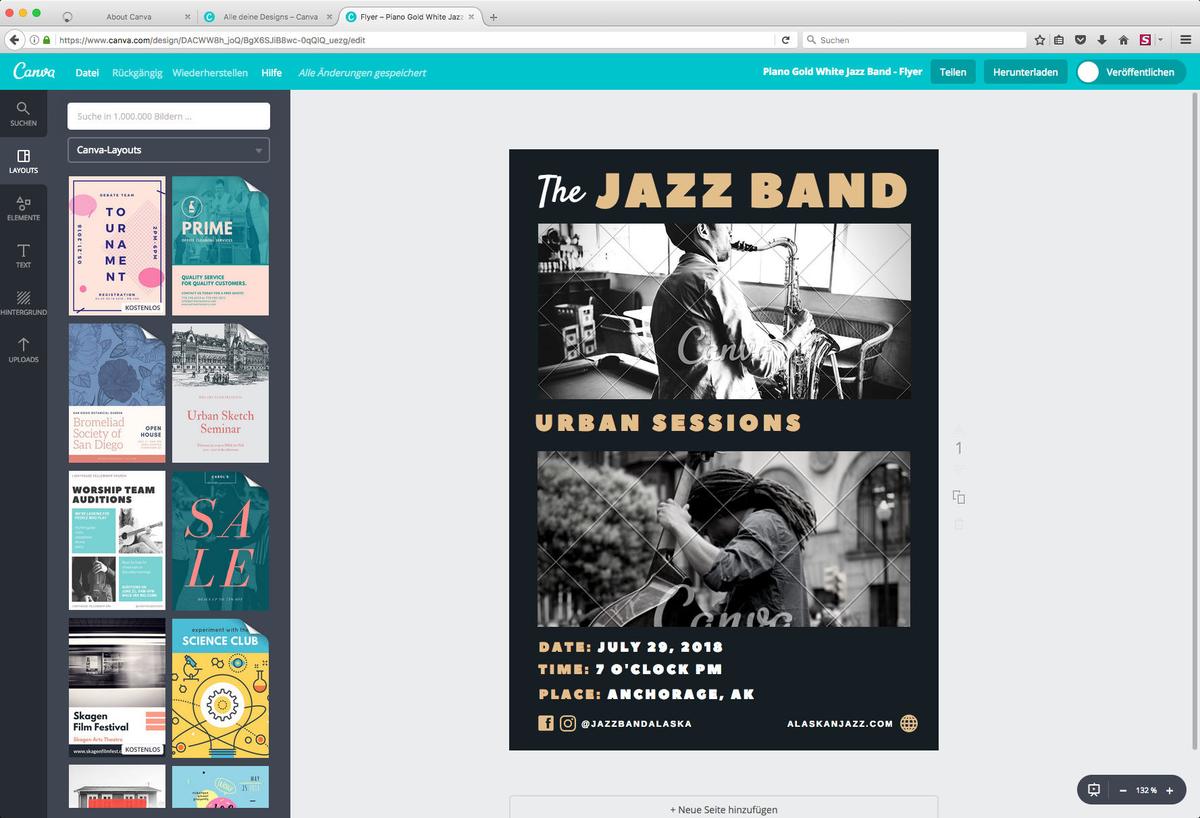This screenshot has height=818, width=1200.
Task: Select the Sale layout thumbnail
Action: [220, 540]
